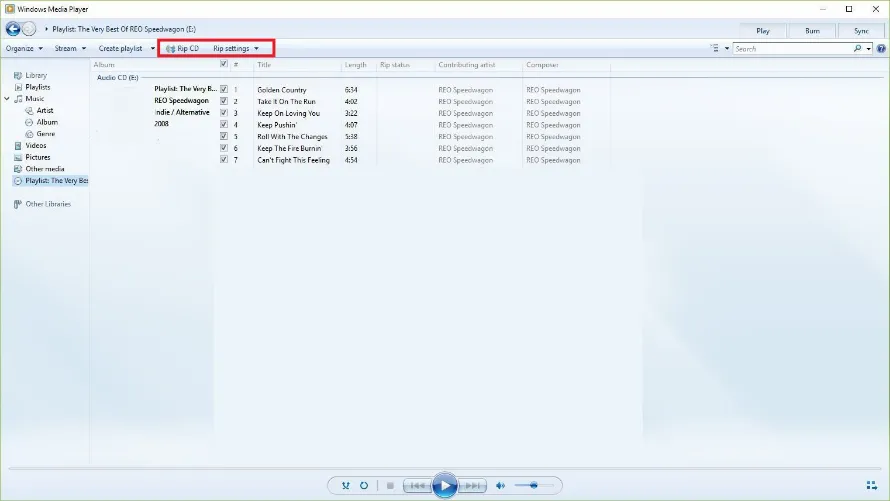Switch to the Burn tab
Screen dimensions: 890x501
pos(812,31)
